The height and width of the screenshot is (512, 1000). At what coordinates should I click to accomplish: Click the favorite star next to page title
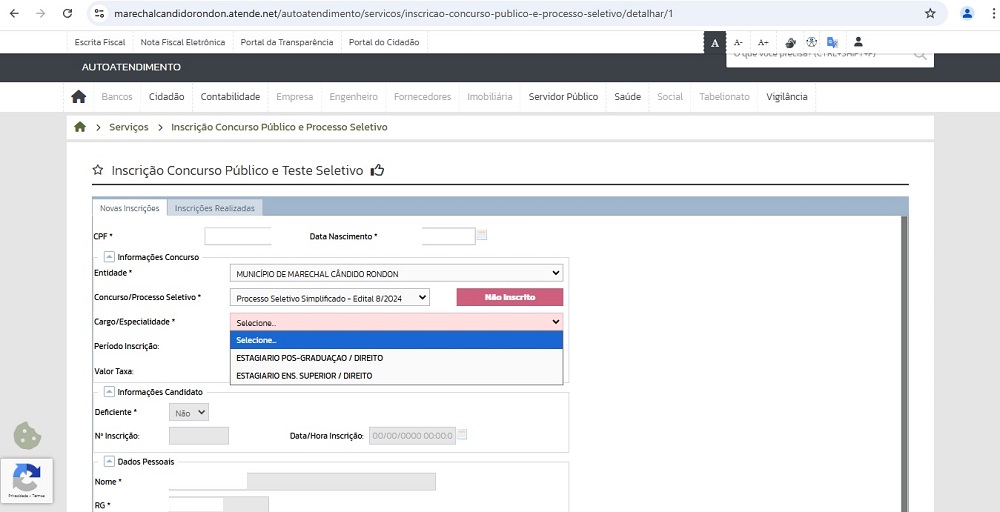(x=98, y=171)
